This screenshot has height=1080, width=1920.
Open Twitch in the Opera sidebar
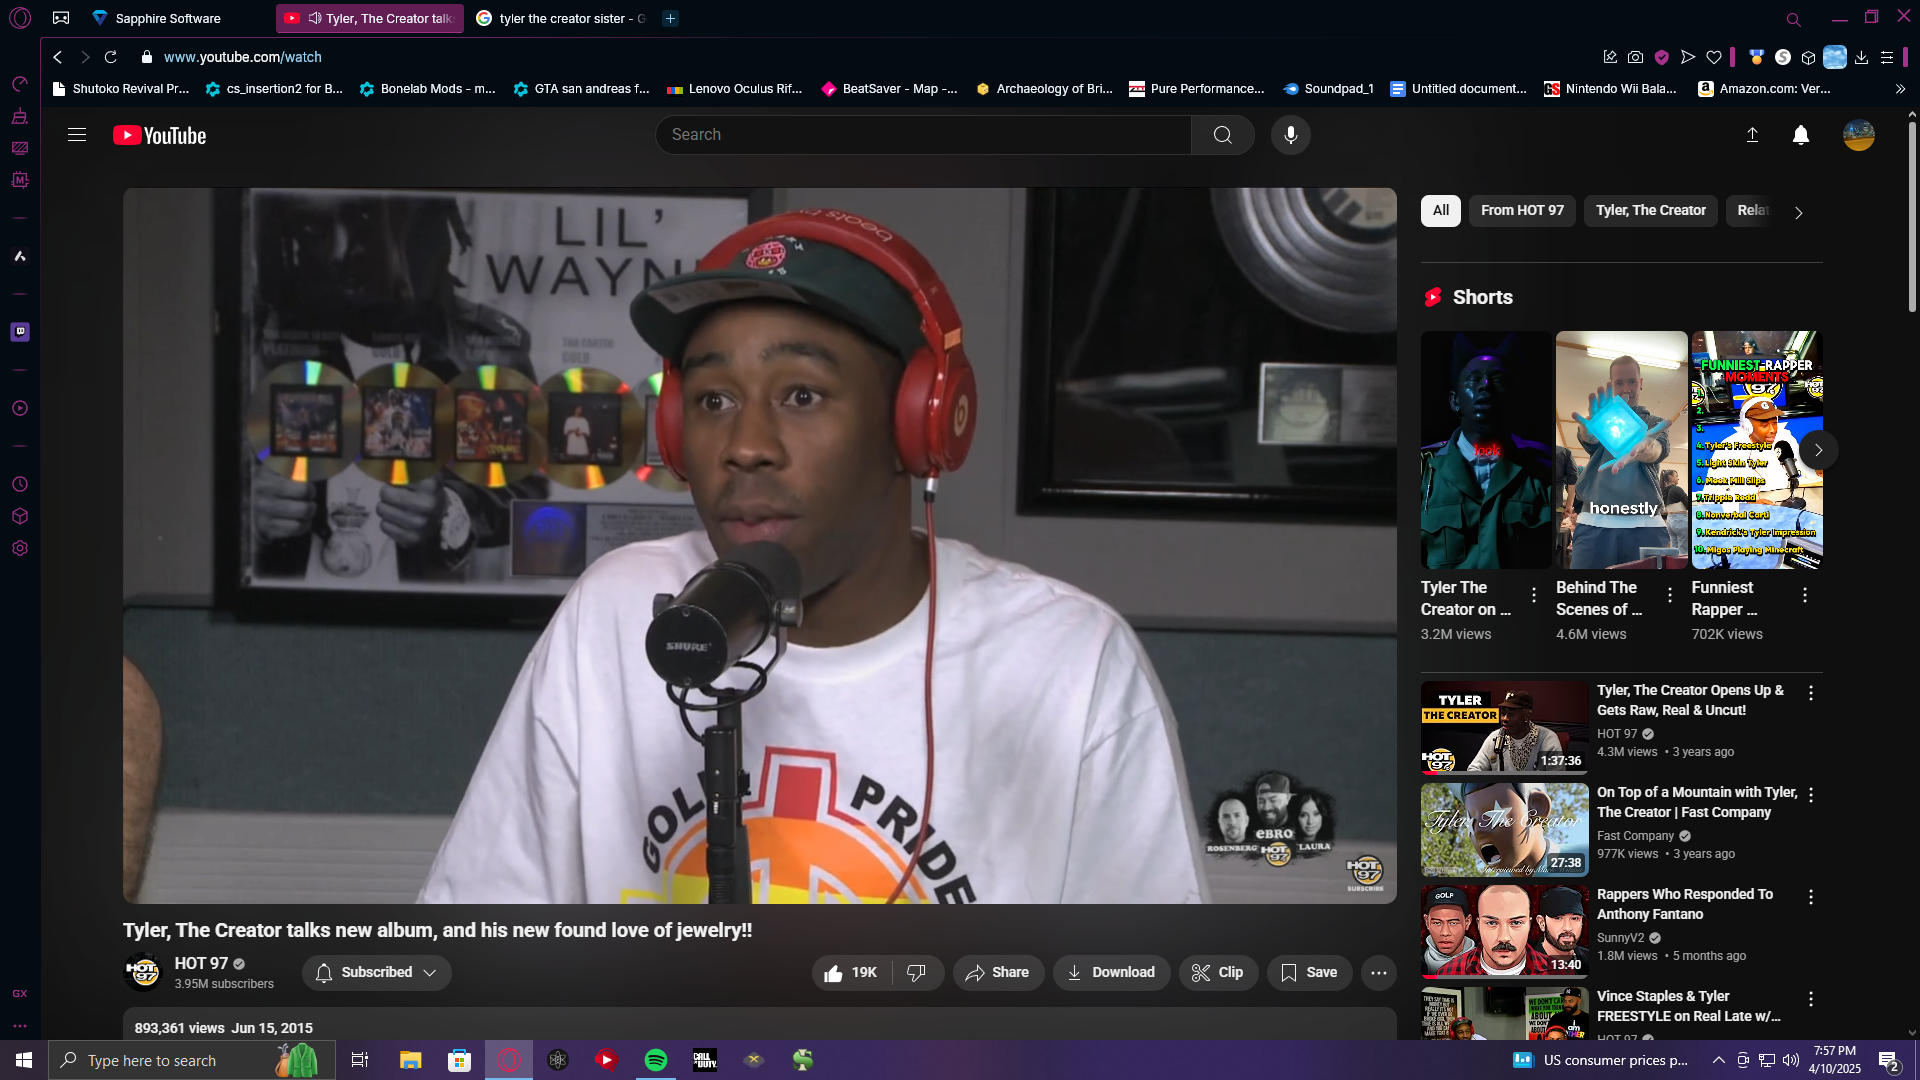[20, 332]
